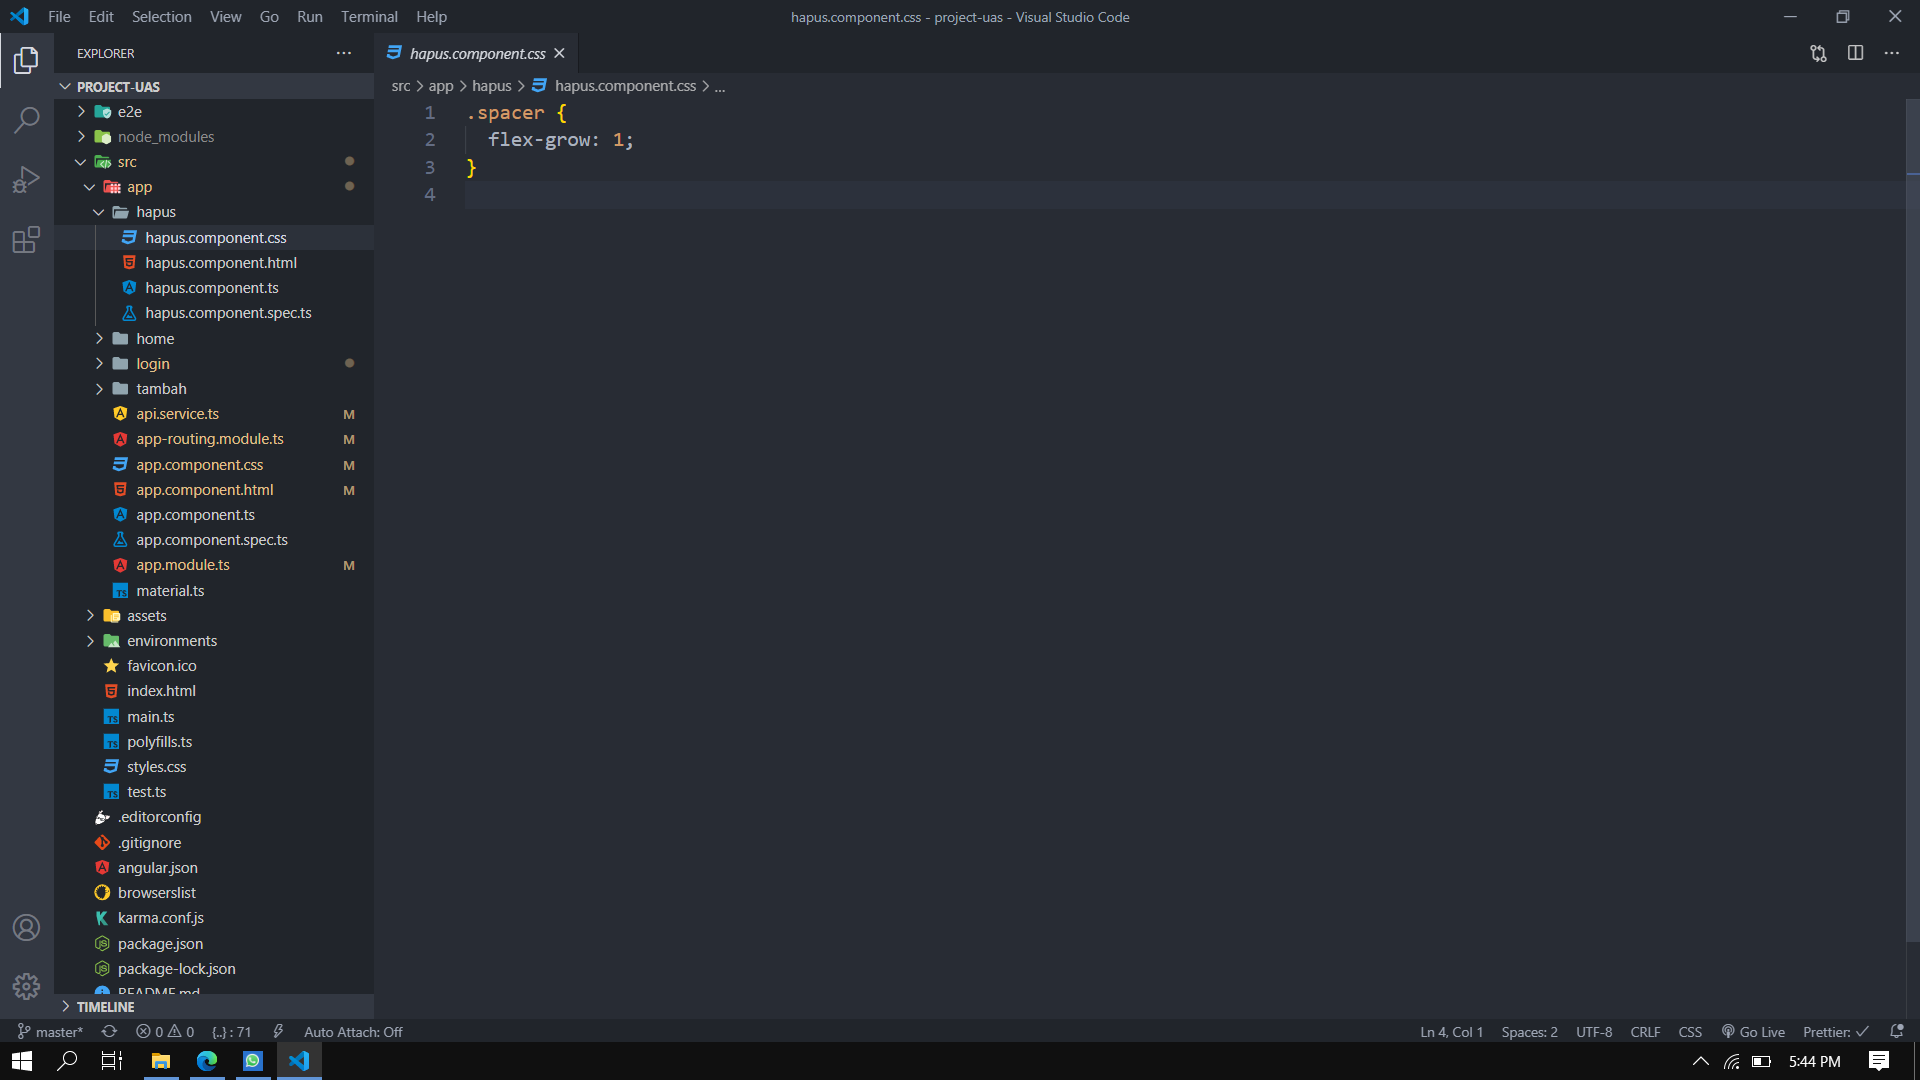Change CSS language mode in status bar
The height and width of the screenshot is (1080, 1920).
1690,1031
